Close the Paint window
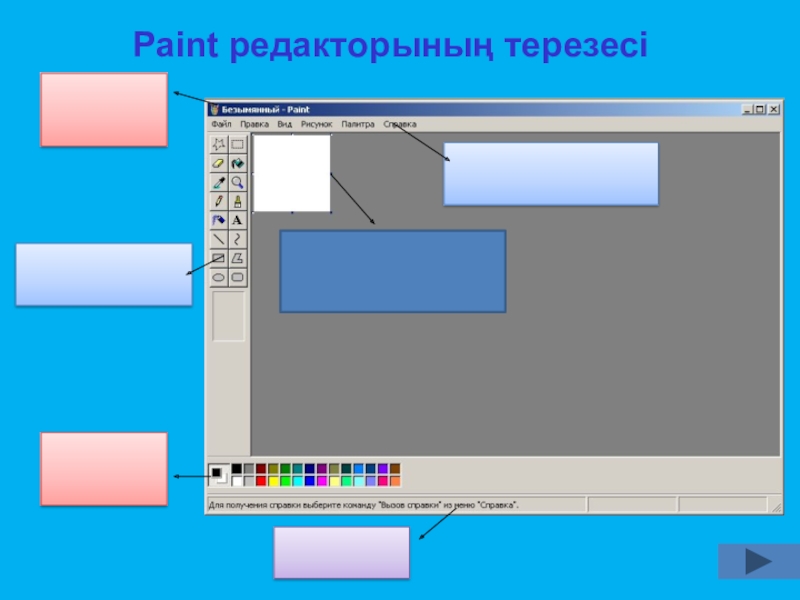The image size is (800, 600). pyautogui.click(x=774, y=109)
